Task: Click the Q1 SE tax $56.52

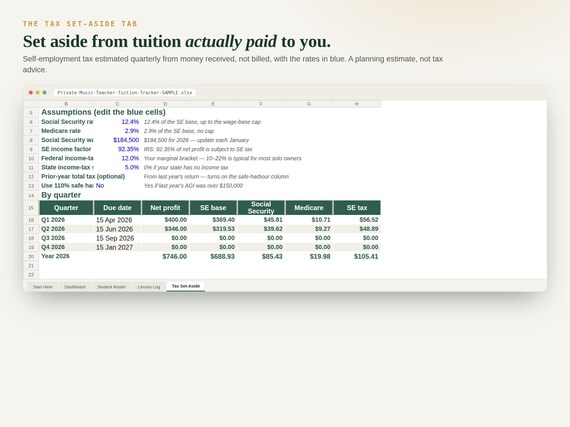Action: (357, 220)
